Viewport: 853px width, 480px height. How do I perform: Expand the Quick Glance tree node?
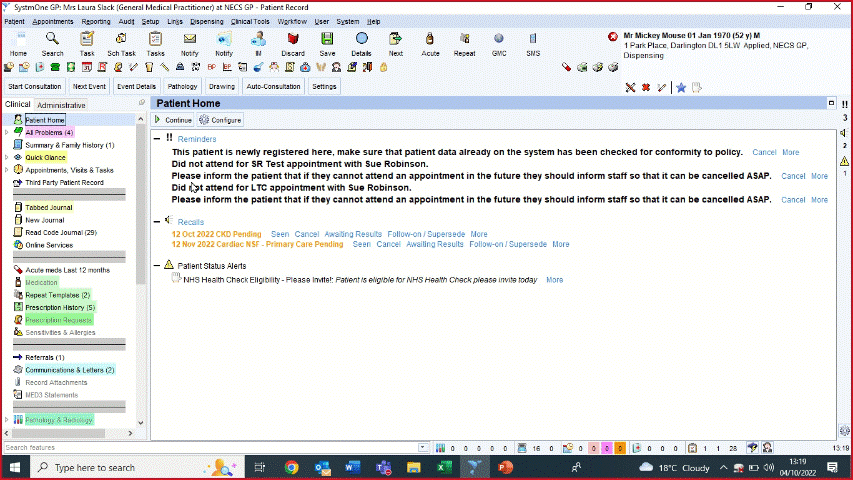pyautogui.click(x=7, y=157)
